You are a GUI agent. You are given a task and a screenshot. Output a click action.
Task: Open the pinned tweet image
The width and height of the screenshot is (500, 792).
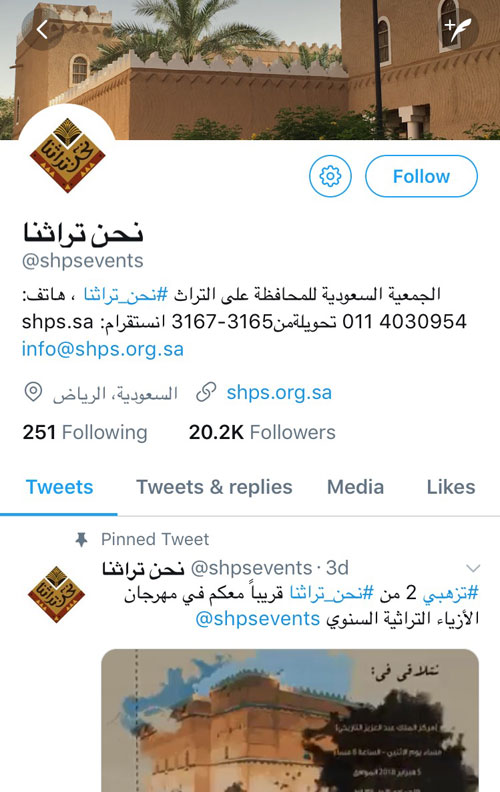click(x=290, y=720)
